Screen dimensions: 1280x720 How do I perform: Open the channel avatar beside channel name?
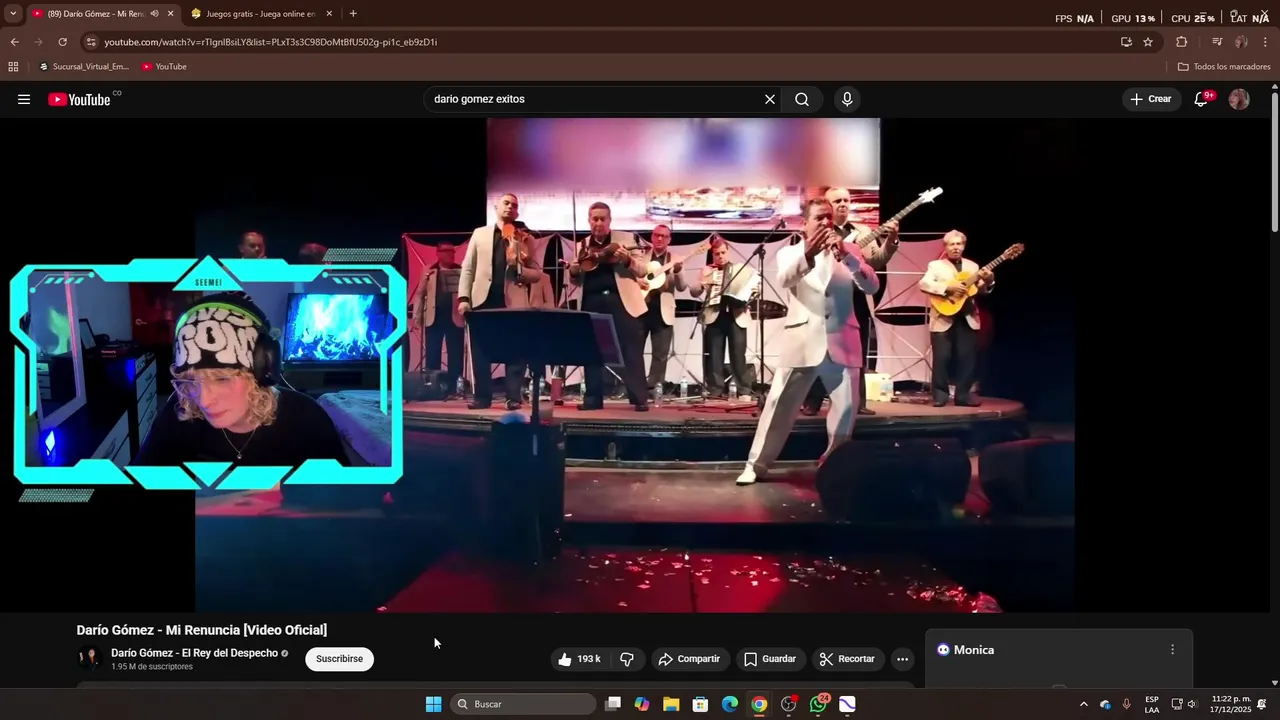click(x=90, y=658)
